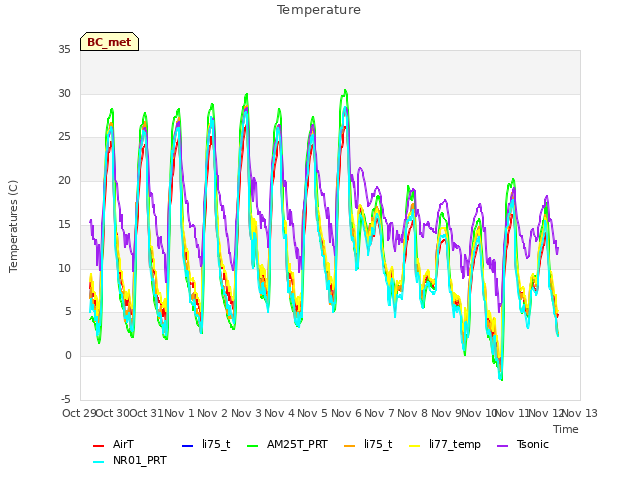The width and height of the screenshot is (640, 480).
Task: Toggle the Tsonic series legend label
Action: [533, 444]
